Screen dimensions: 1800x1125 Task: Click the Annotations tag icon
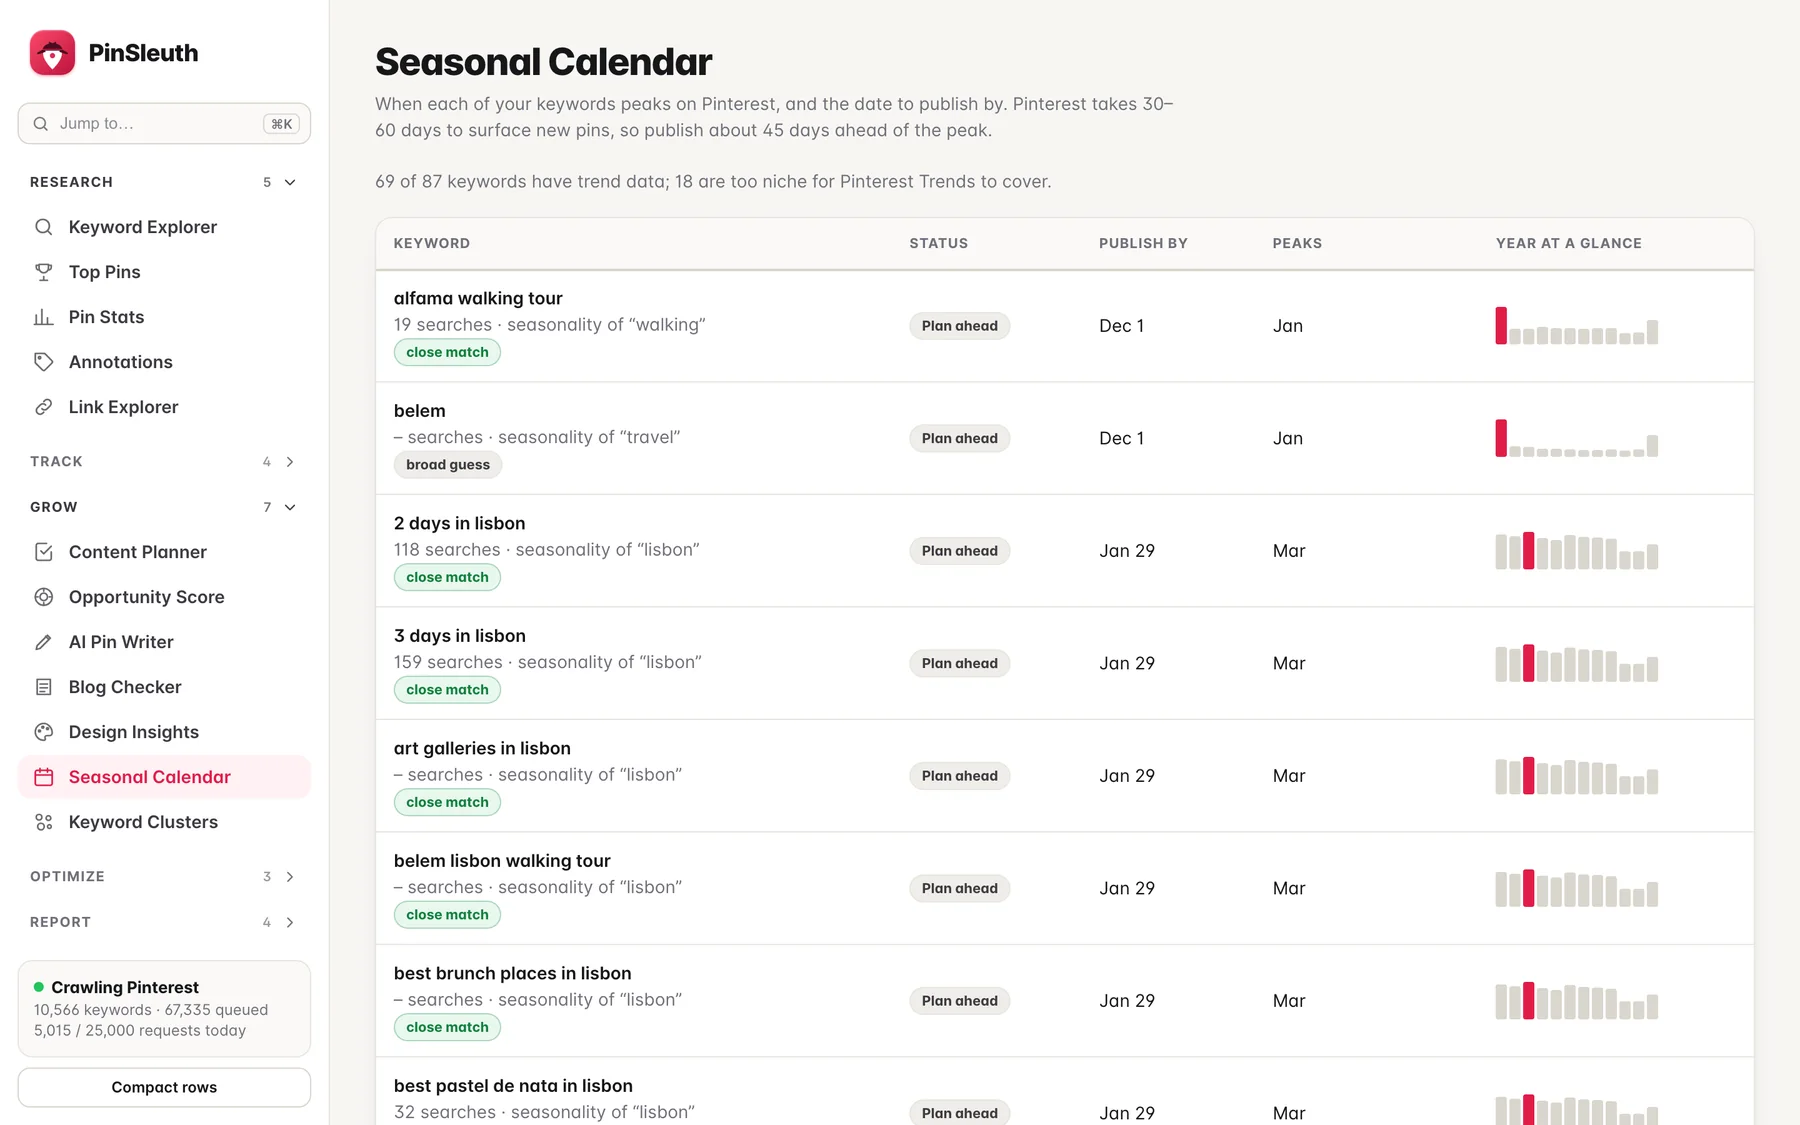(x=43, y=362)
